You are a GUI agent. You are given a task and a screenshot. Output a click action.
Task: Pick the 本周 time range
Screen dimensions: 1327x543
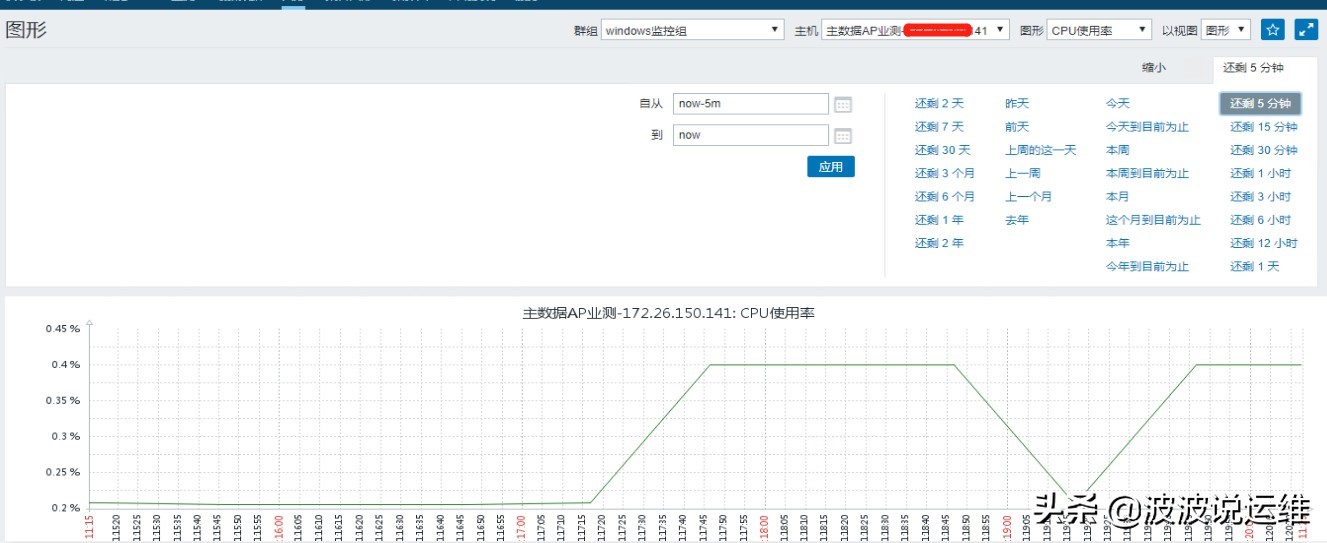pyautogui.click(x=1117, y=150)
